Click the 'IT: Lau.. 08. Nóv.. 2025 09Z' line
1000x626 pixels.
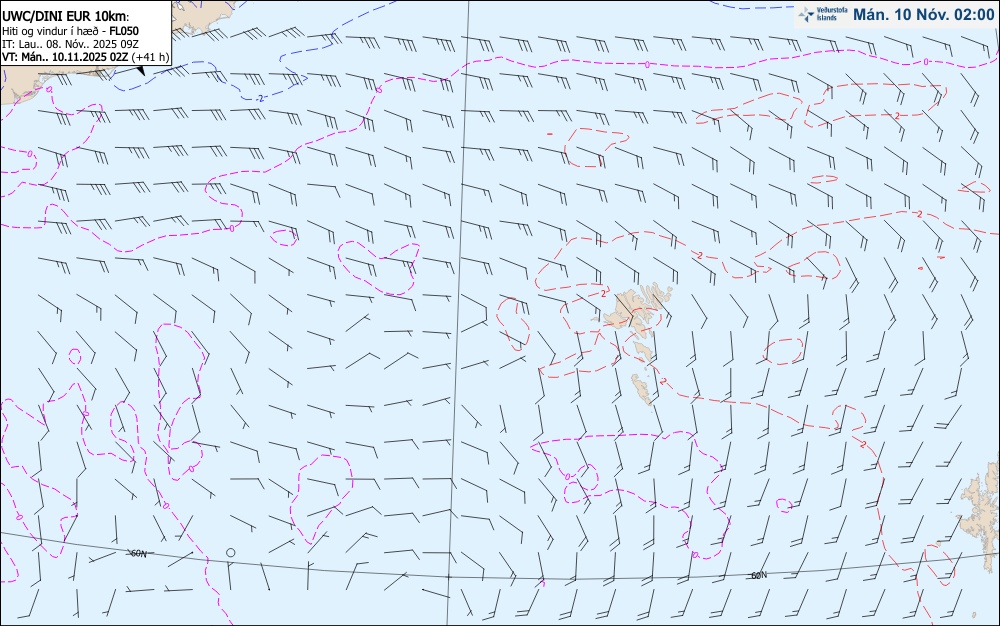[70, 44]
